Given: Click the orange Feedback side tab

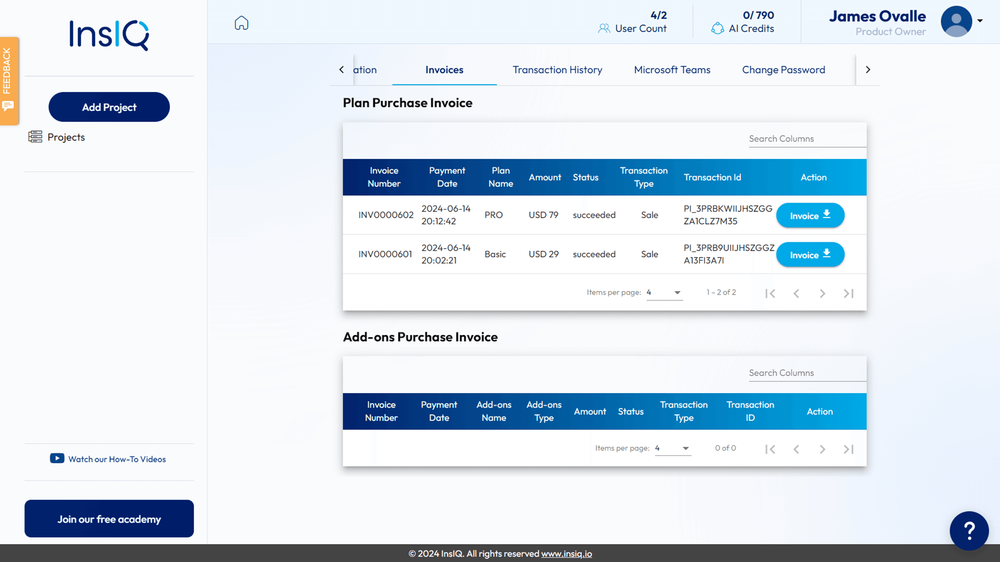Looking at the screenshot, I should coord(9,80).
